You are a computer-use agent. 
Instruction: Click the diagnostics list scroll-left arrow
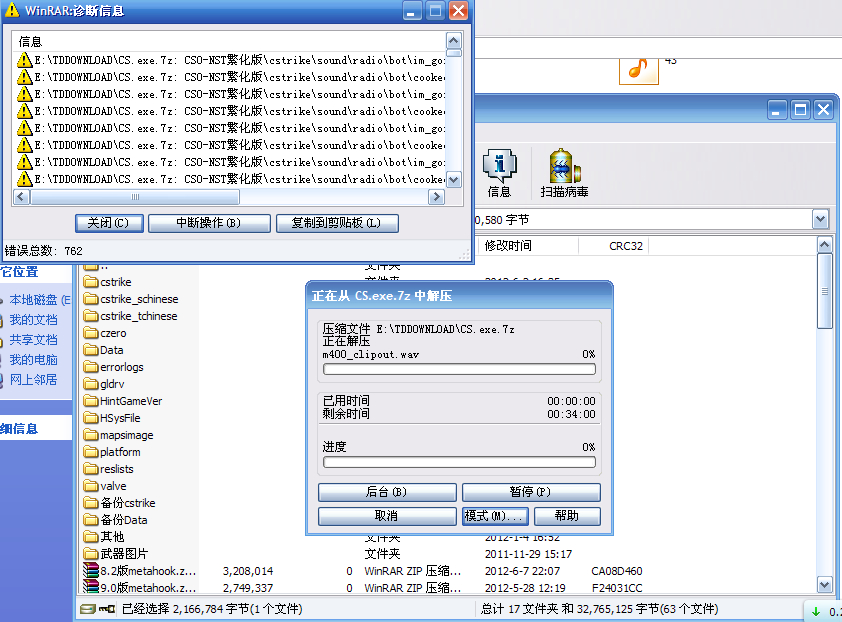(21, 197)
